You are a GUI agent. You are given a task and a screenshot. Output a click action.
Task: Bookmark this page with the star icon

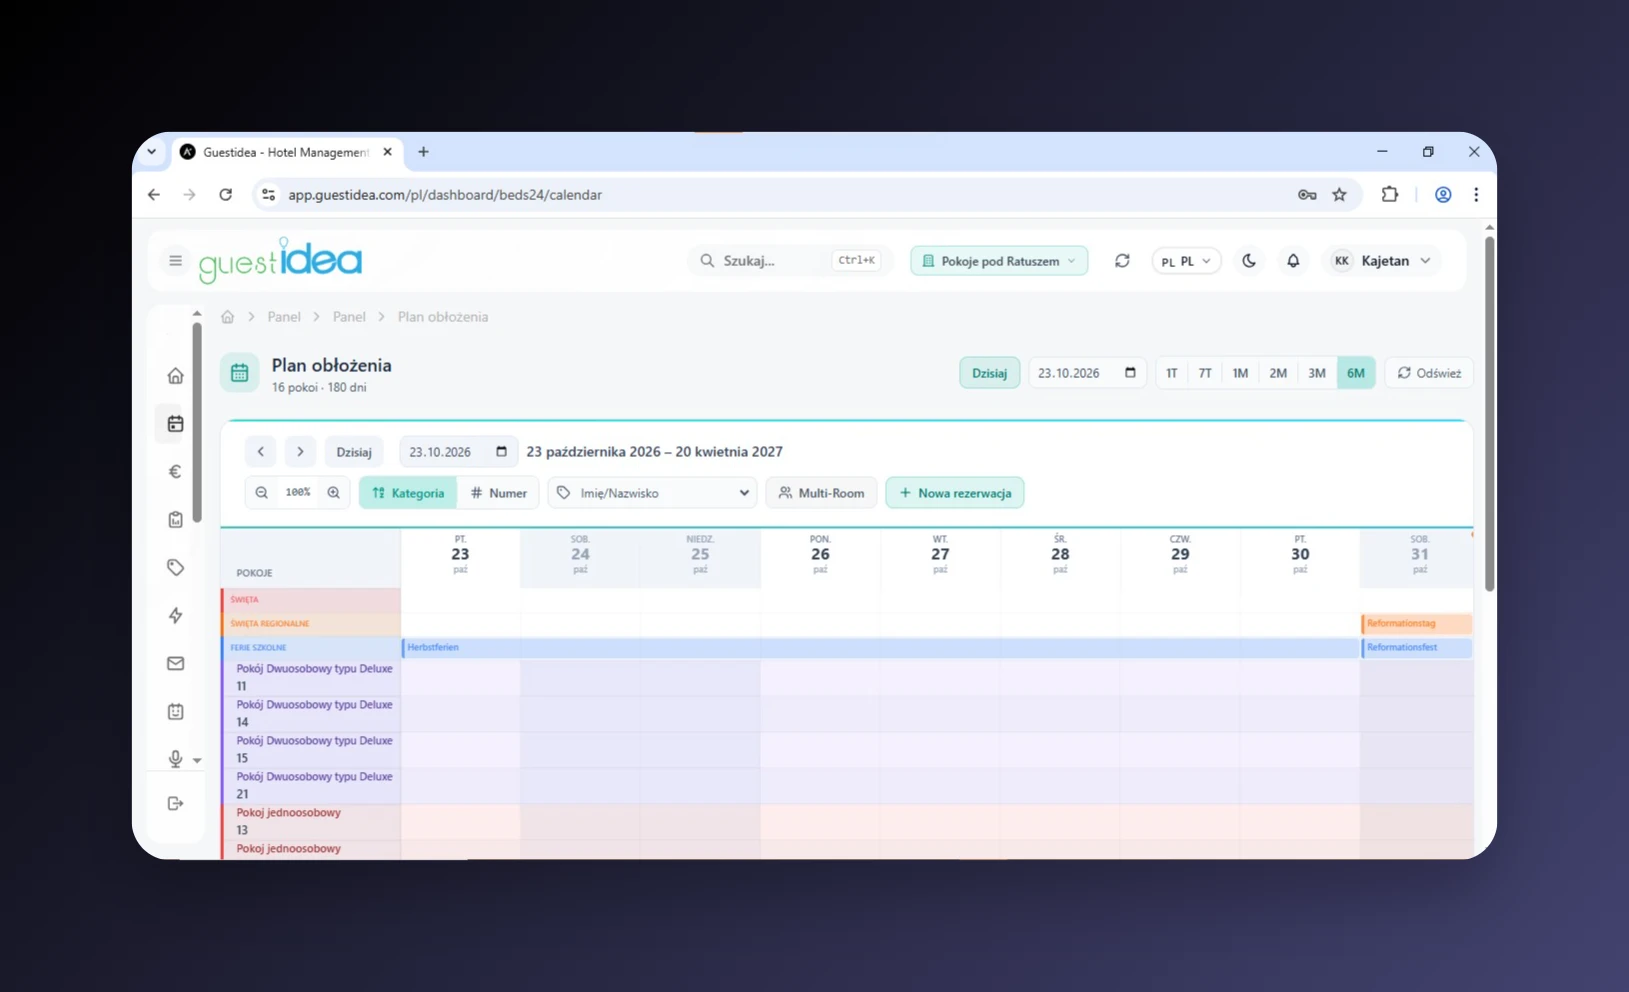[1340, 195]
